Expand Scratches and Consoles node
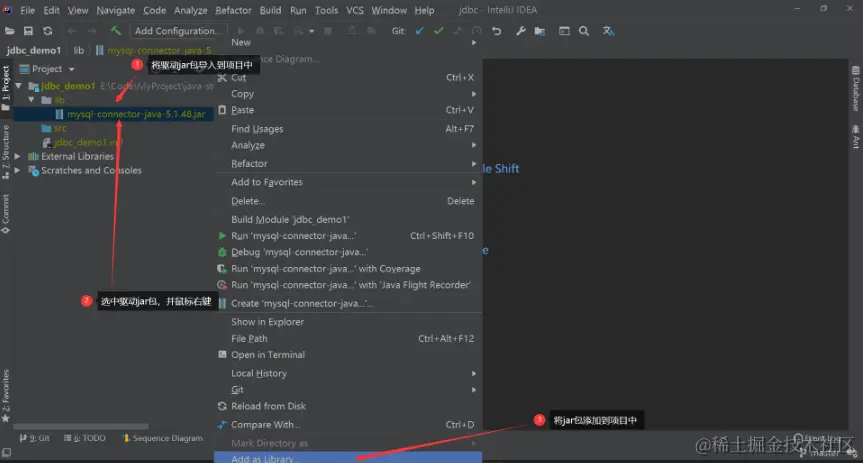The width and height of the screenshot is (863, 463). click(18, 171)
